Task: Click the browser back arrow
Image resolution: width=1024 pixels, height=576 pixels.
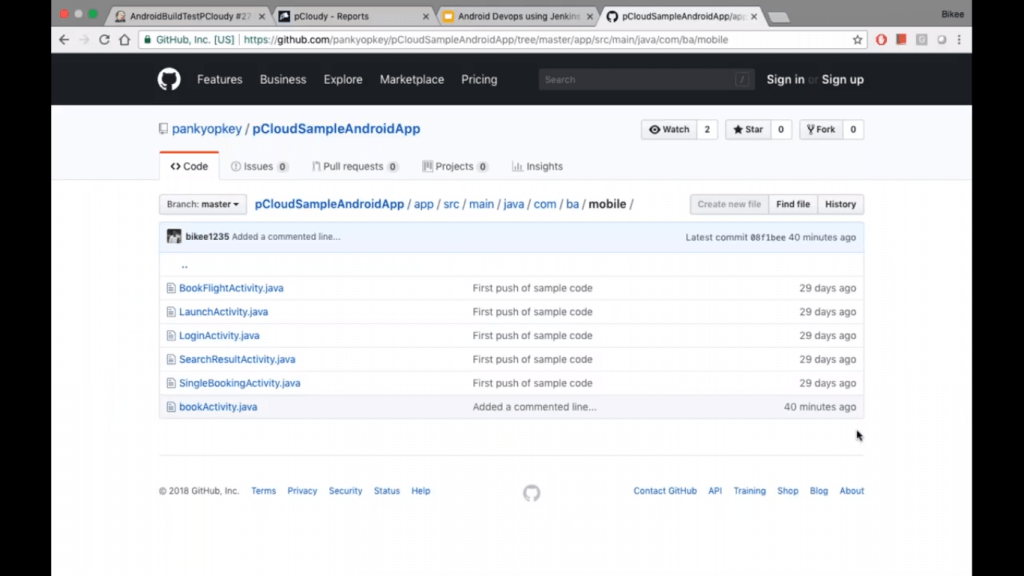Action: click(x=65, y=40)
